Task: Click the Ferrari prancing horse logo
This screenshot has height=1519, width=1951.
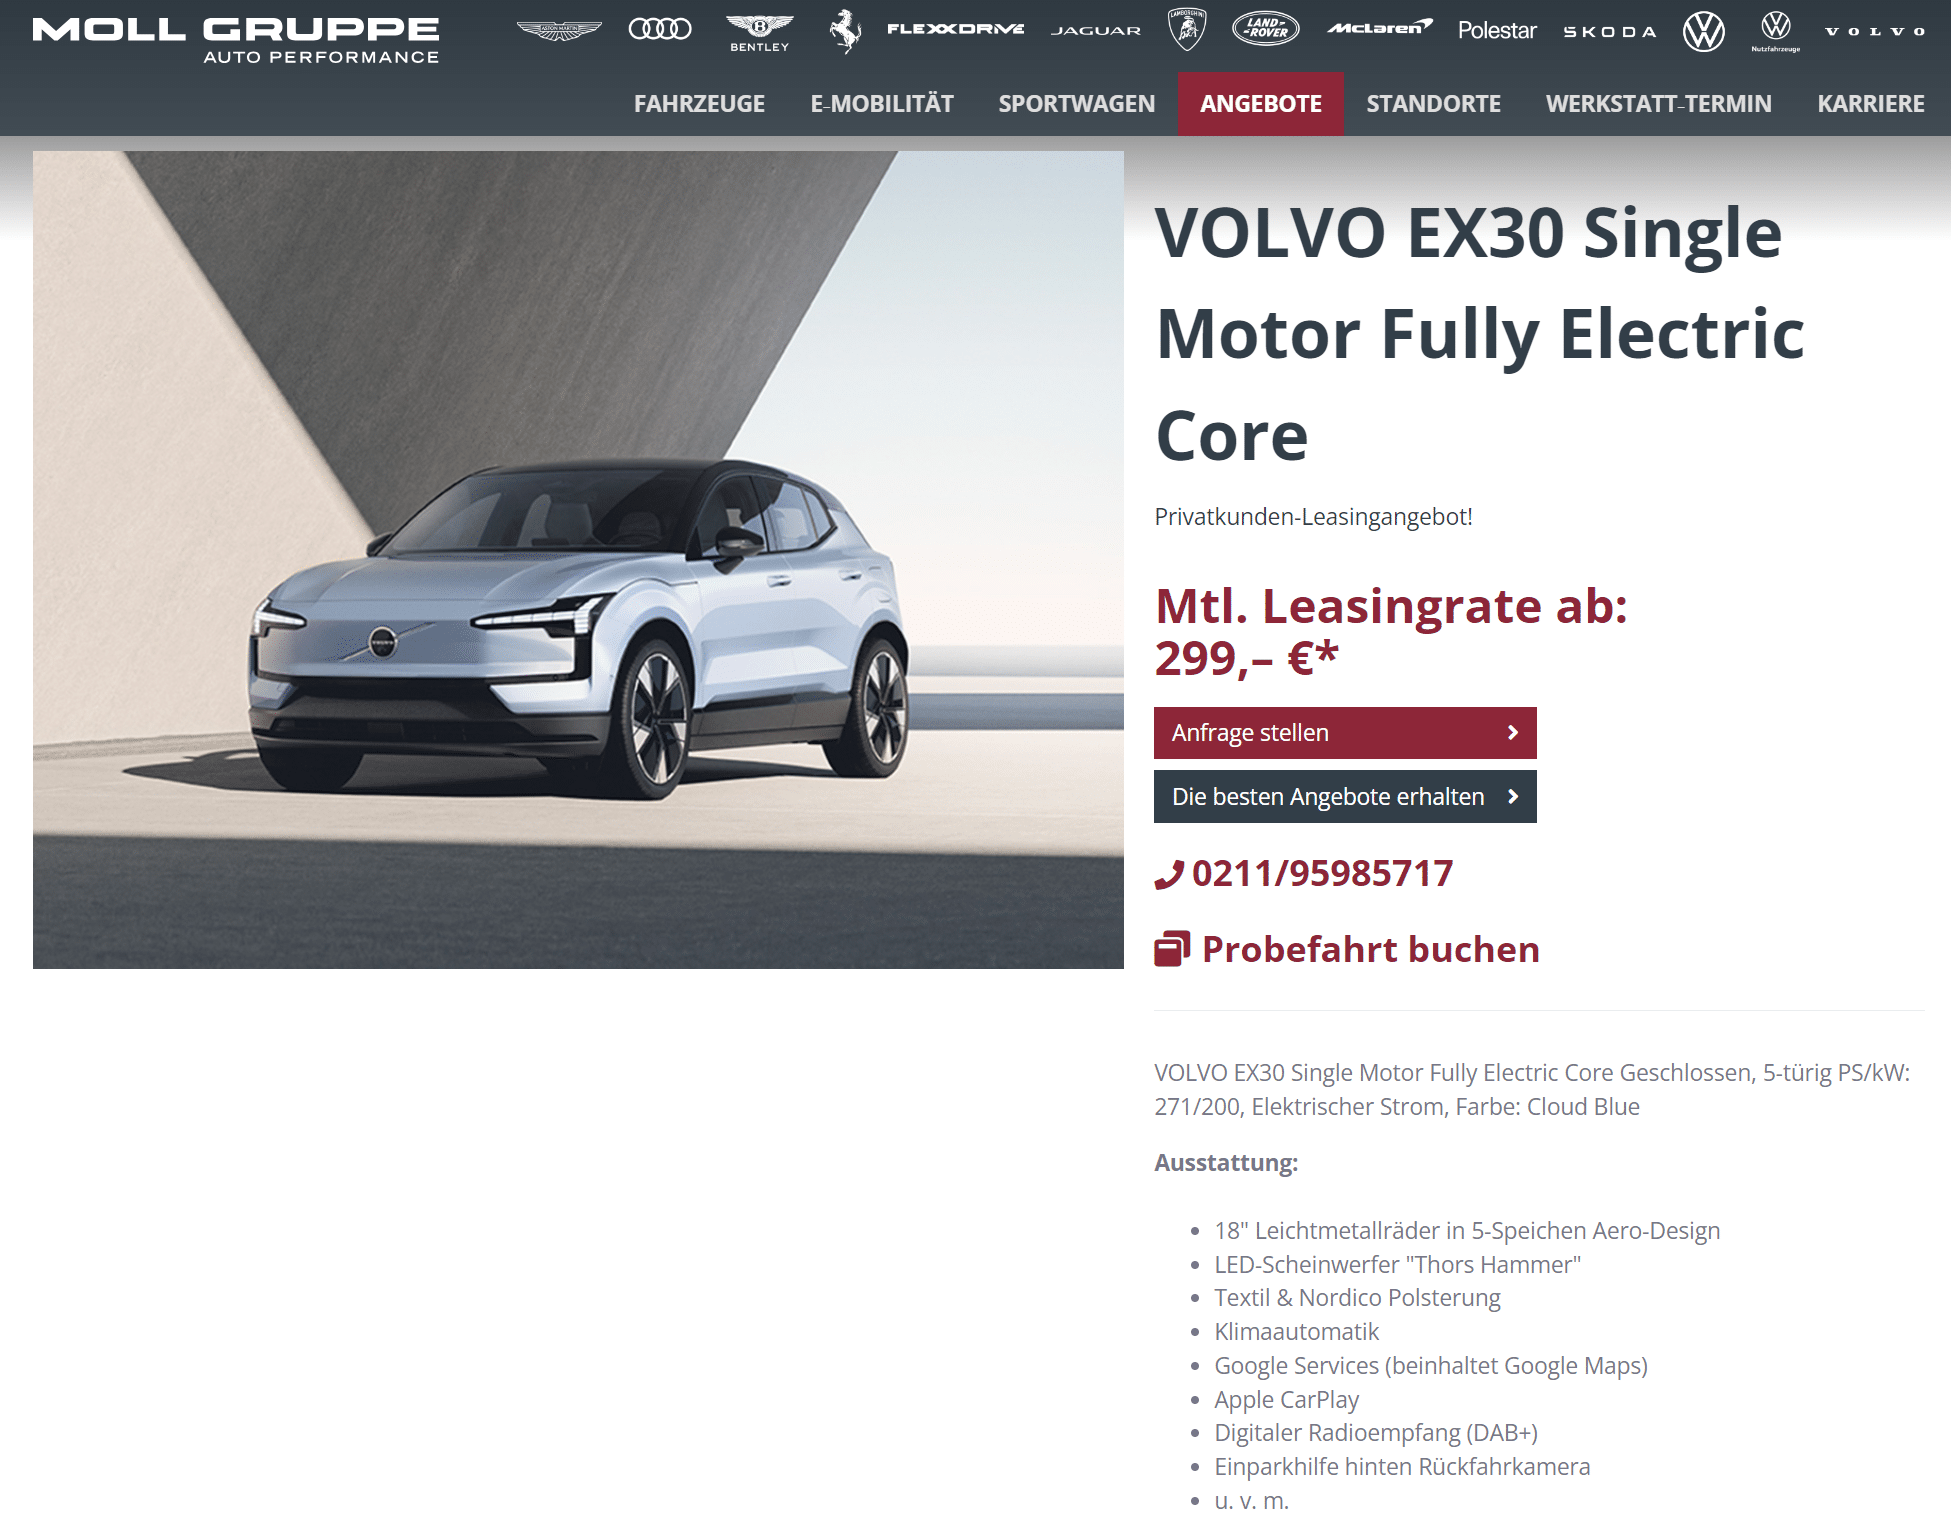Action: pos(845,30)
